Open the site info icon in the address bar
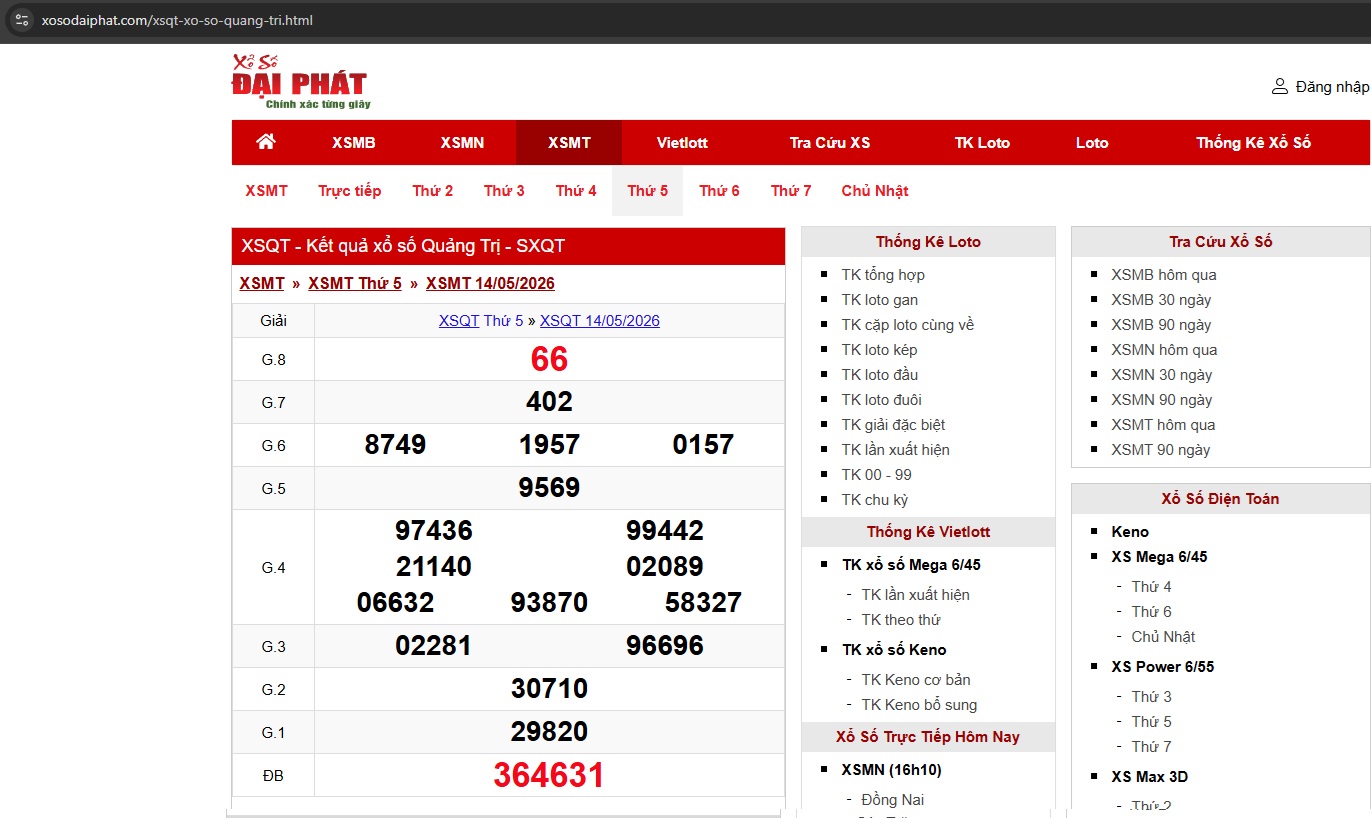The image size is (1371, 818). (22, 20)
